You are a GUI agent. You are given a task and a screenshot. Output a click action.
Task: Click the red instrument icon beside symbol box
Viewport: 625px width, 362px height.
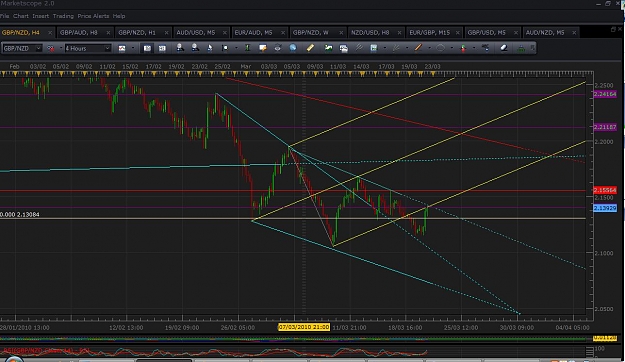51,48
